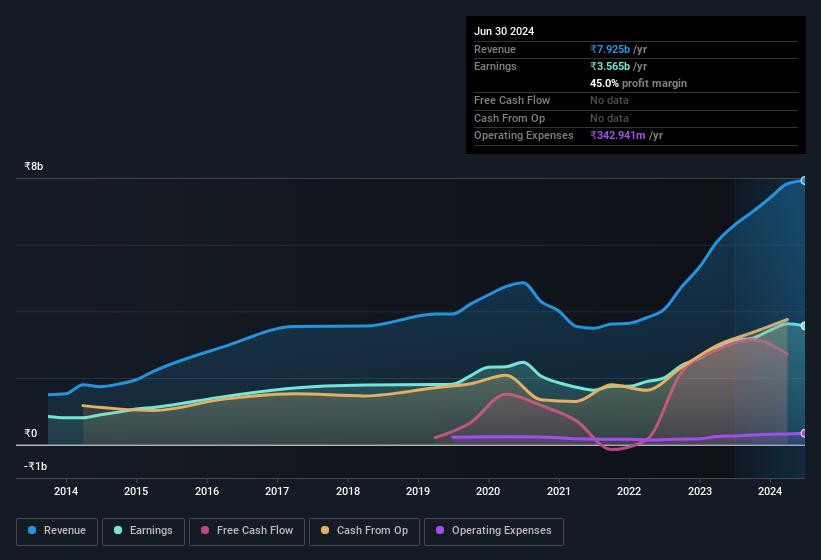Select the 2024 x-axis year label

coord(770,491)
